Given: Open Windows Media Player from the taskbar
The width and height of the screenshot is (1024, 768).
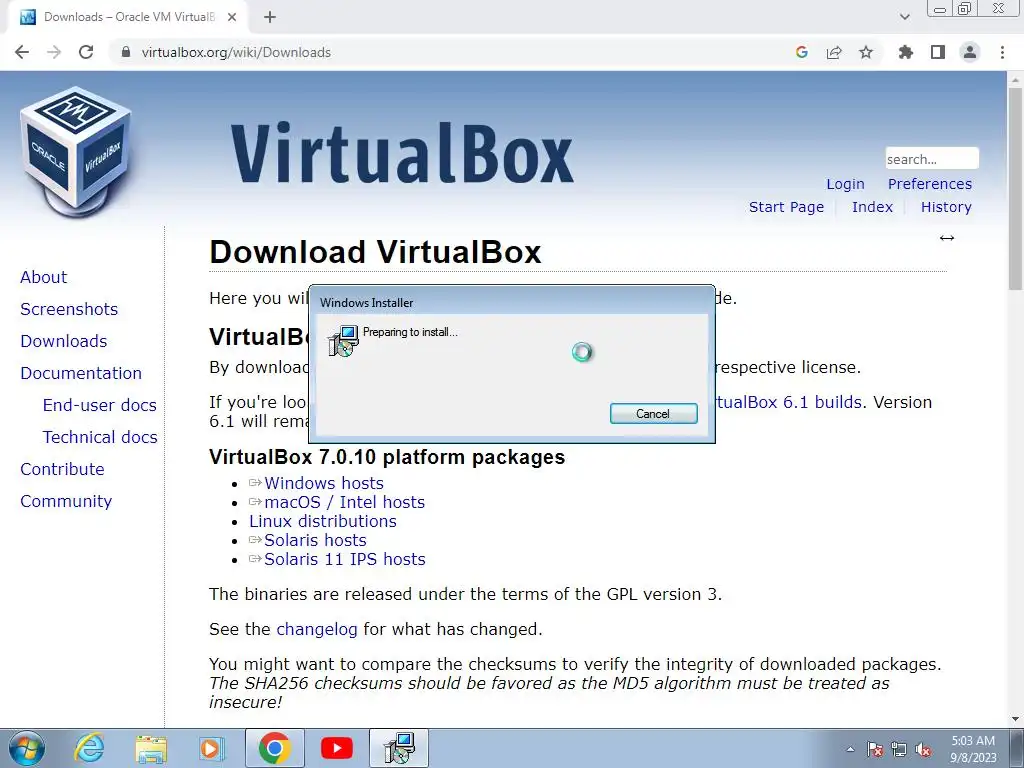Looking at the screenshot, I should pos(212,748).
